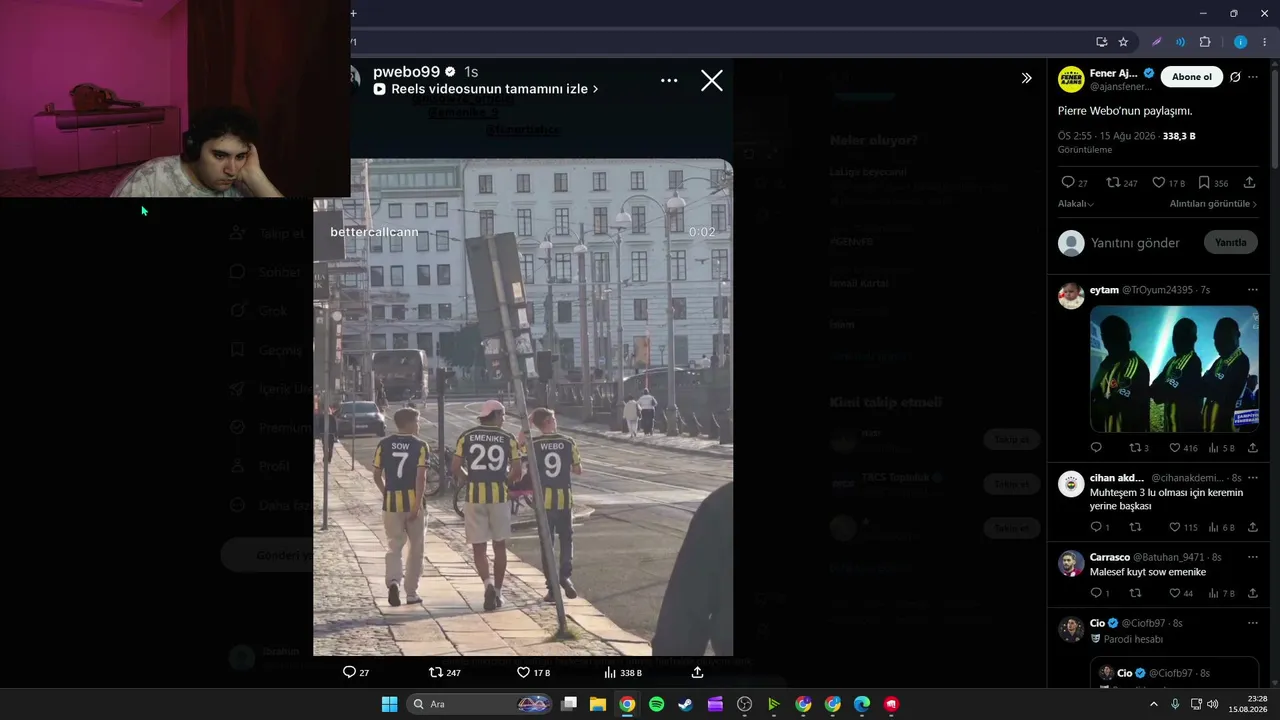Image resolution: width=1280 pixels, height=720 pixels.
Task: Open more options on Fener Ajans tweet
Action: click(1253, 77)
